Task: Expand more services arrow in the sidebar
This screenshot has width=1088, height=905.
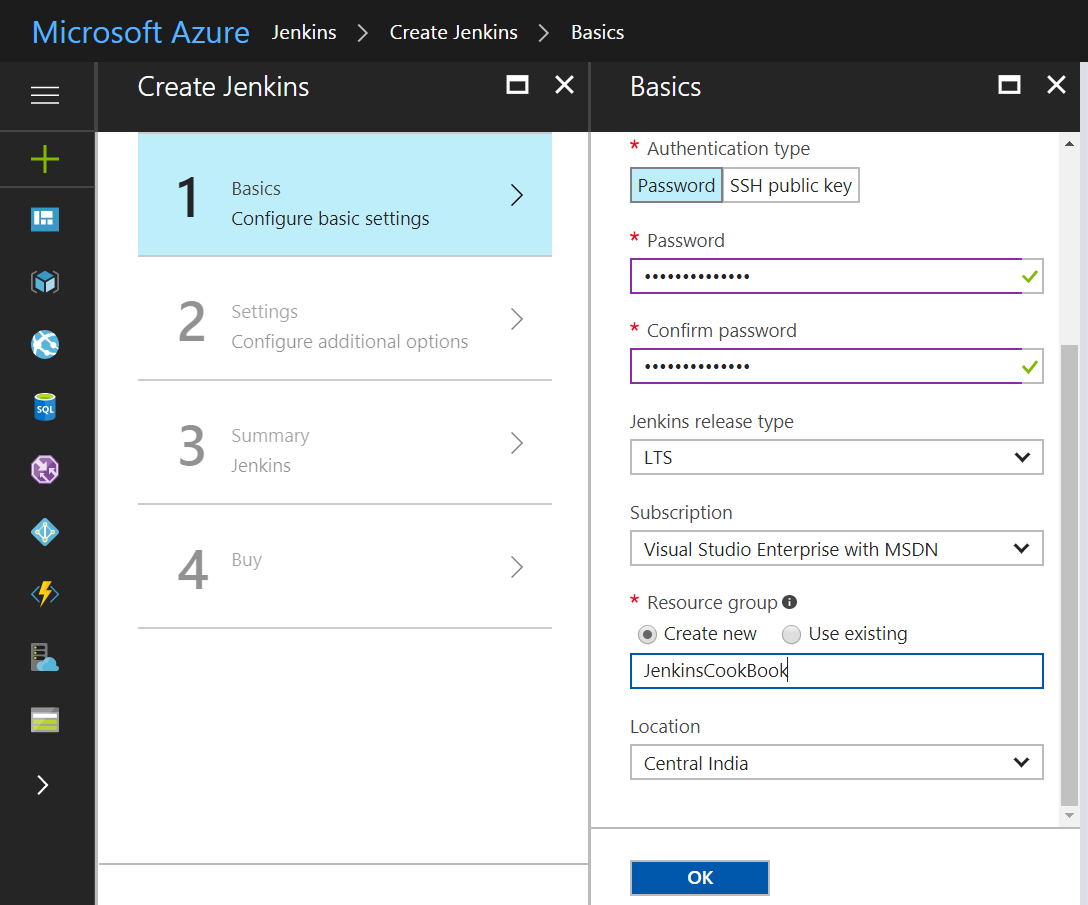Action: (43, 784)
